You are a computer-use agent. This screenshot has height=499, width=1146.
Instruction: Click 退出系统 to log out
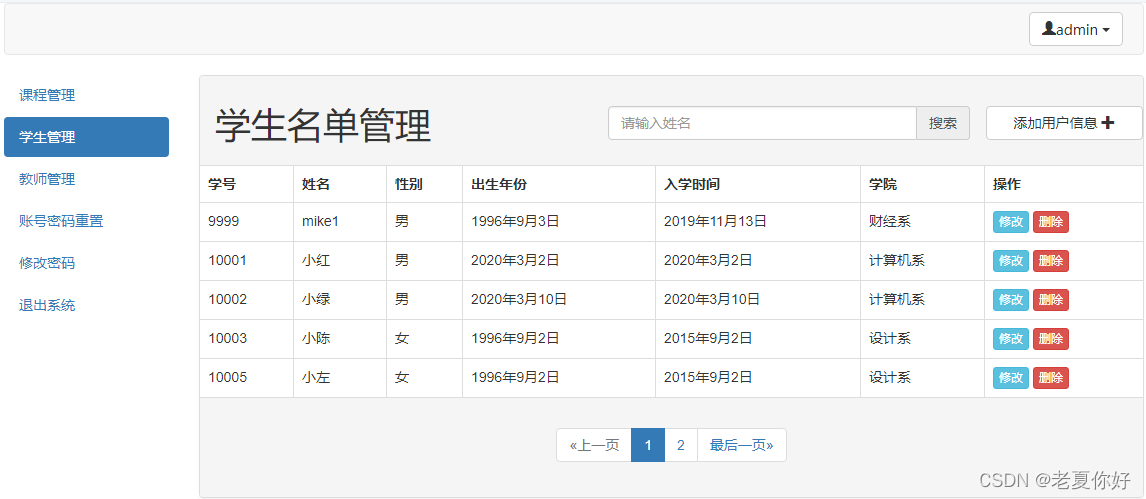[47, 305]
